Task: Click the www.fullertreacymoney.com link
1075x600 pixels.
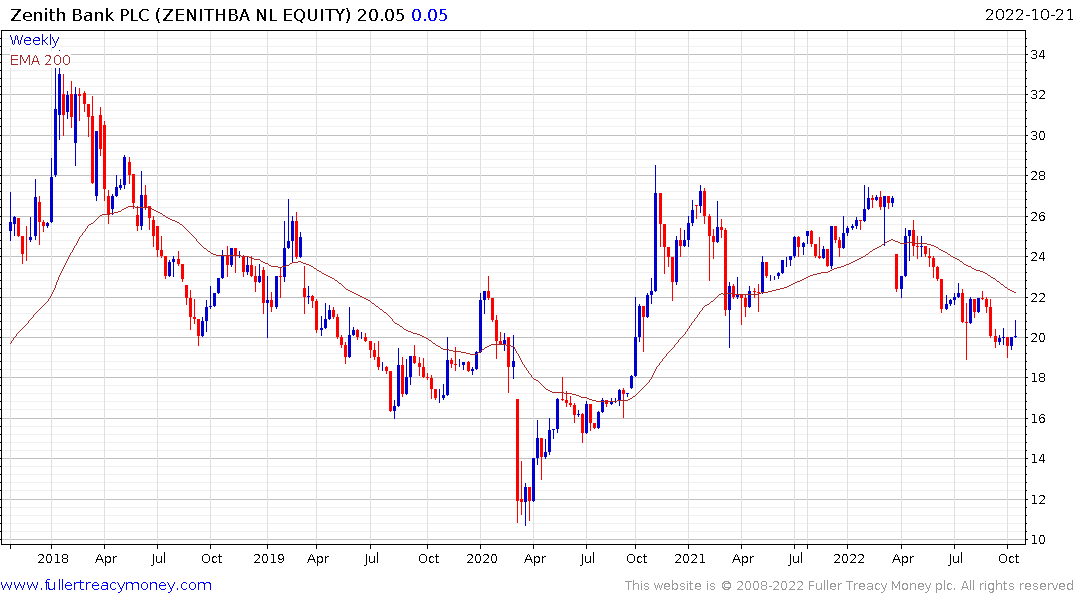Action: pos(106,585)
